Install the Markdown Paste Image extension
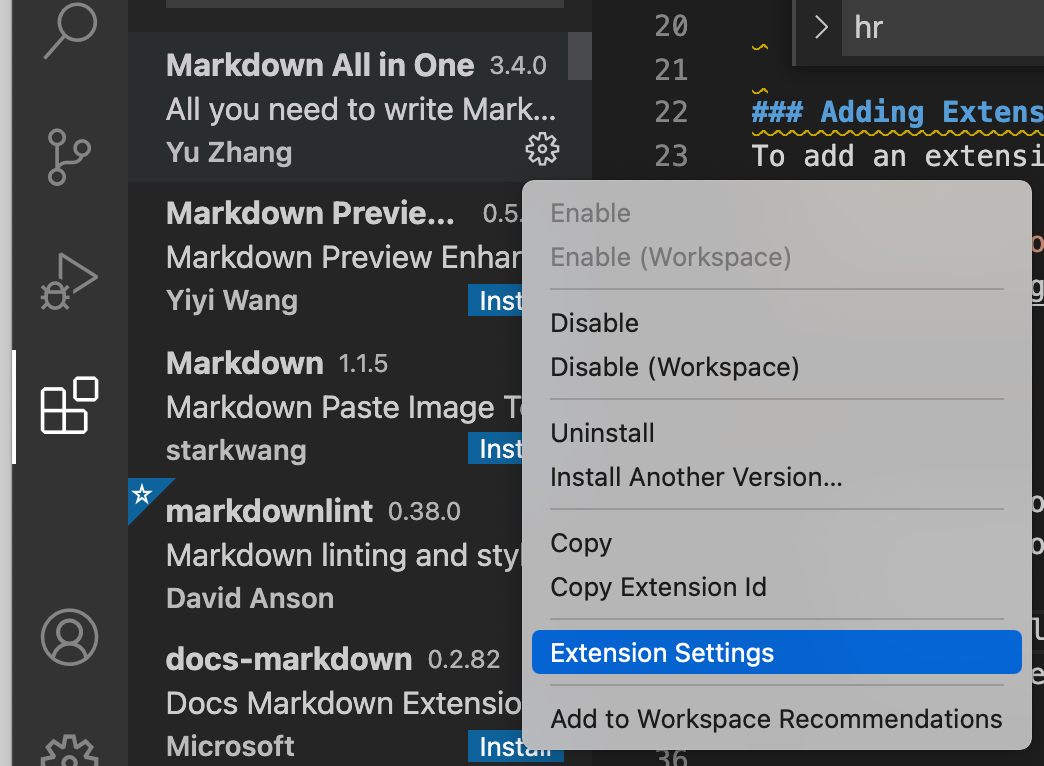 (495, 448)
